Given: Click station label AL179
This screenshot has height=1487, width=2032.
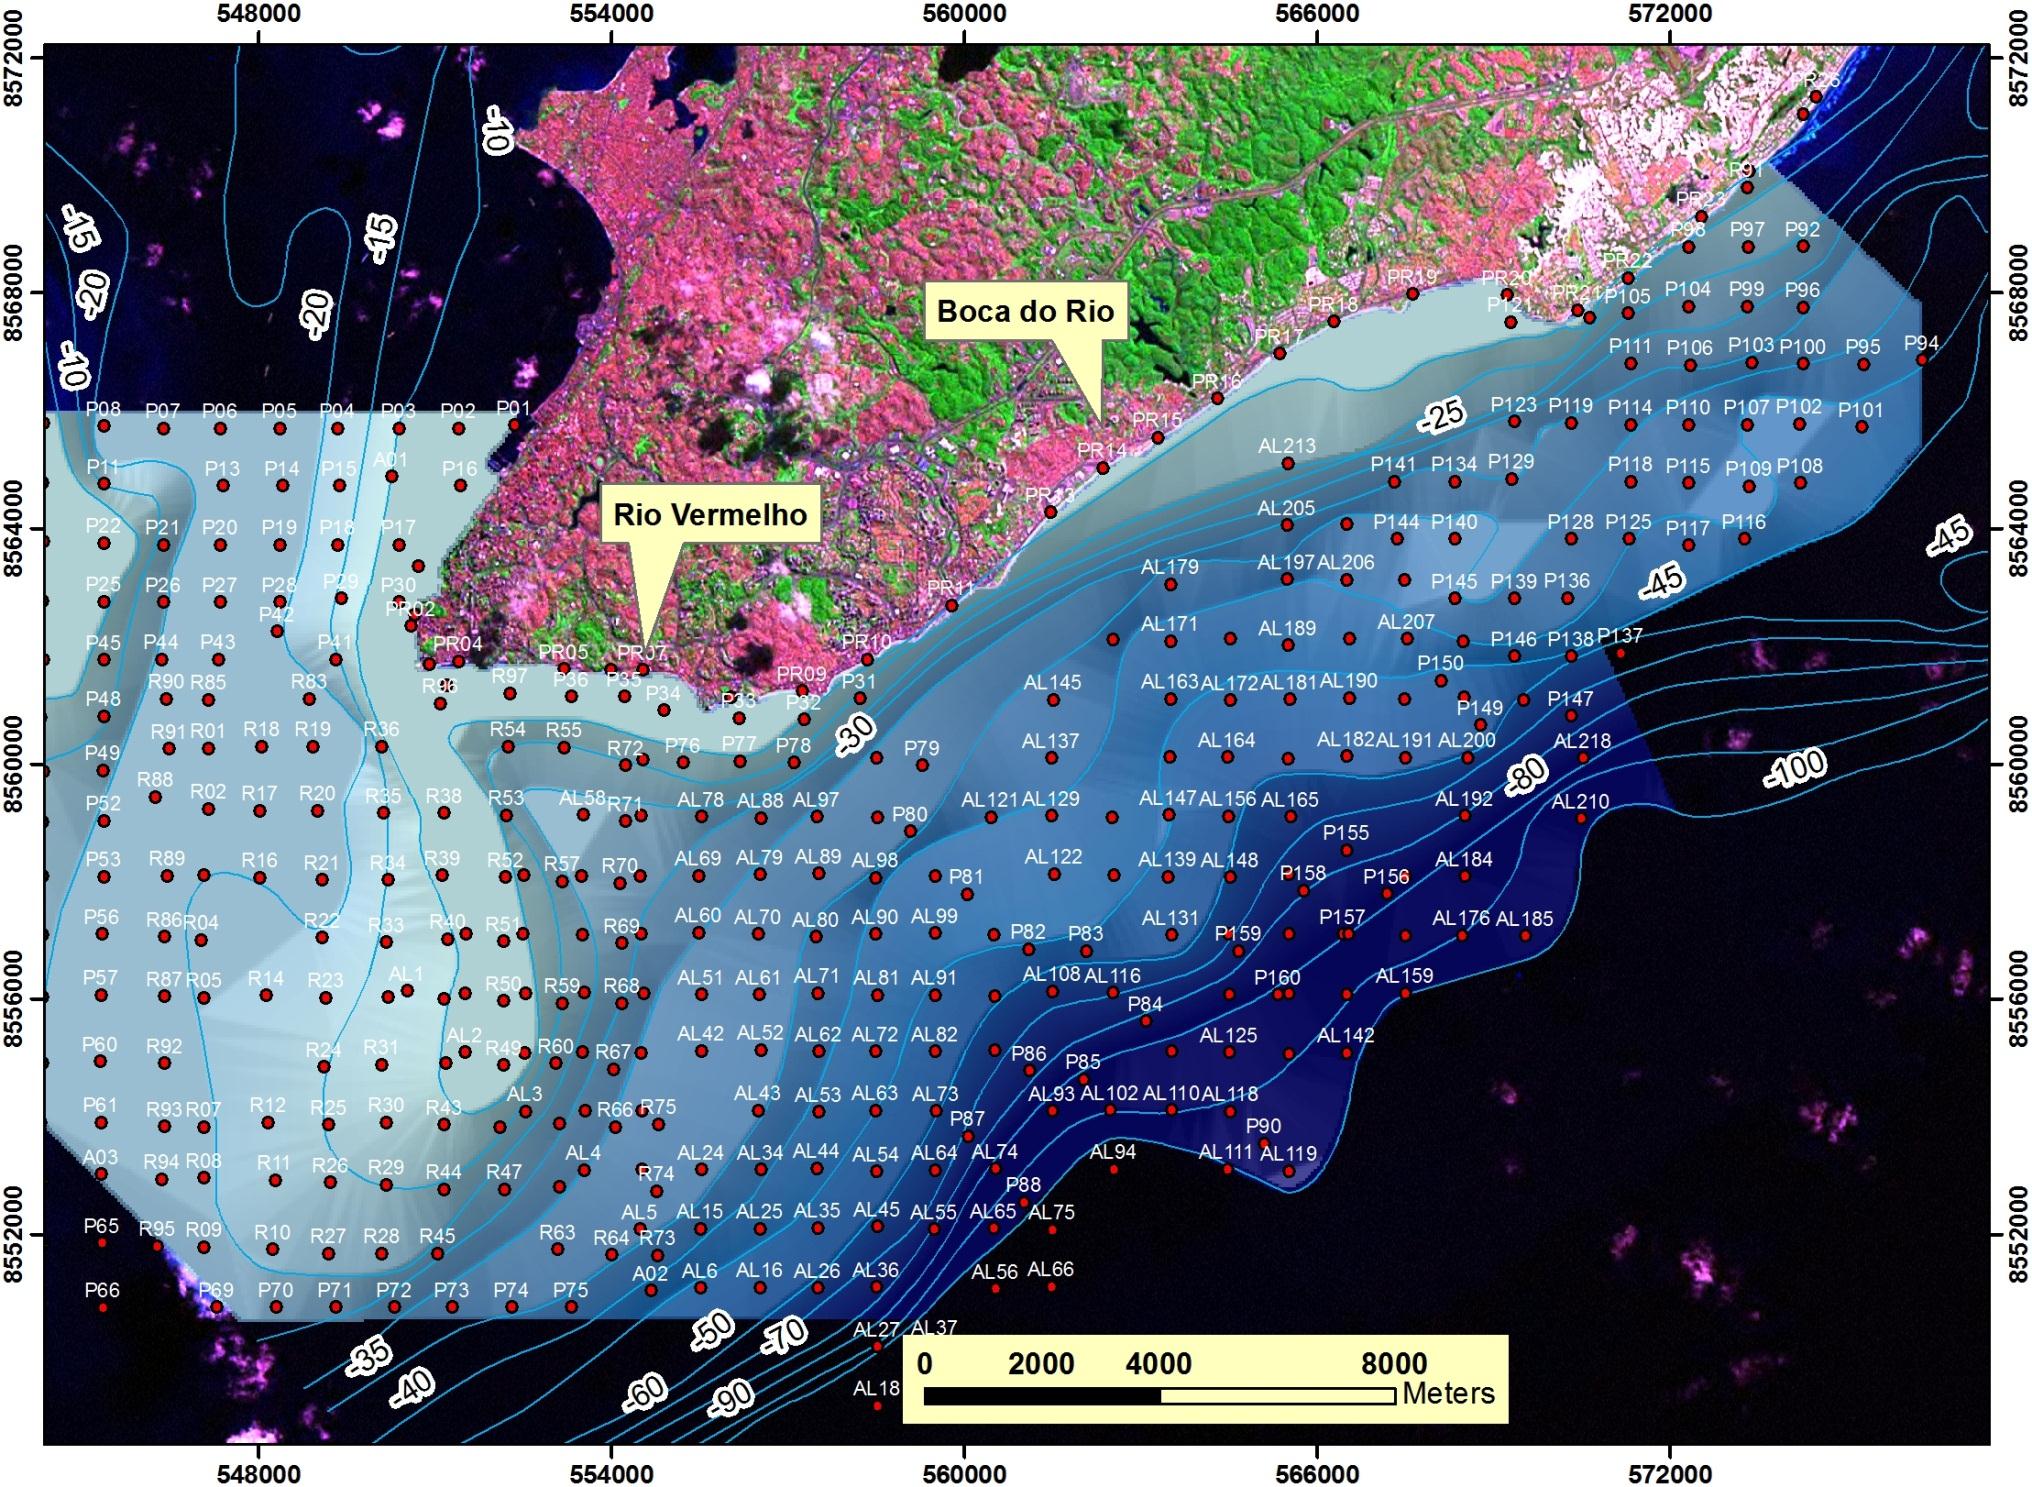Looking at the screenshot, I should click(1169, 567).
